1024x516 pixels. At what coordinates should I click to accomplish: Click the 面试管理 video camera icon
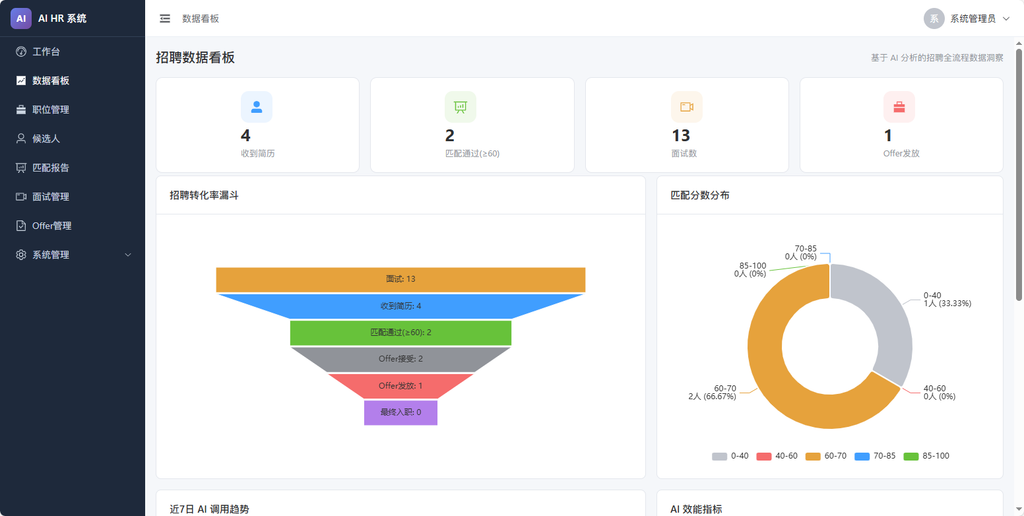click(21, 197)
